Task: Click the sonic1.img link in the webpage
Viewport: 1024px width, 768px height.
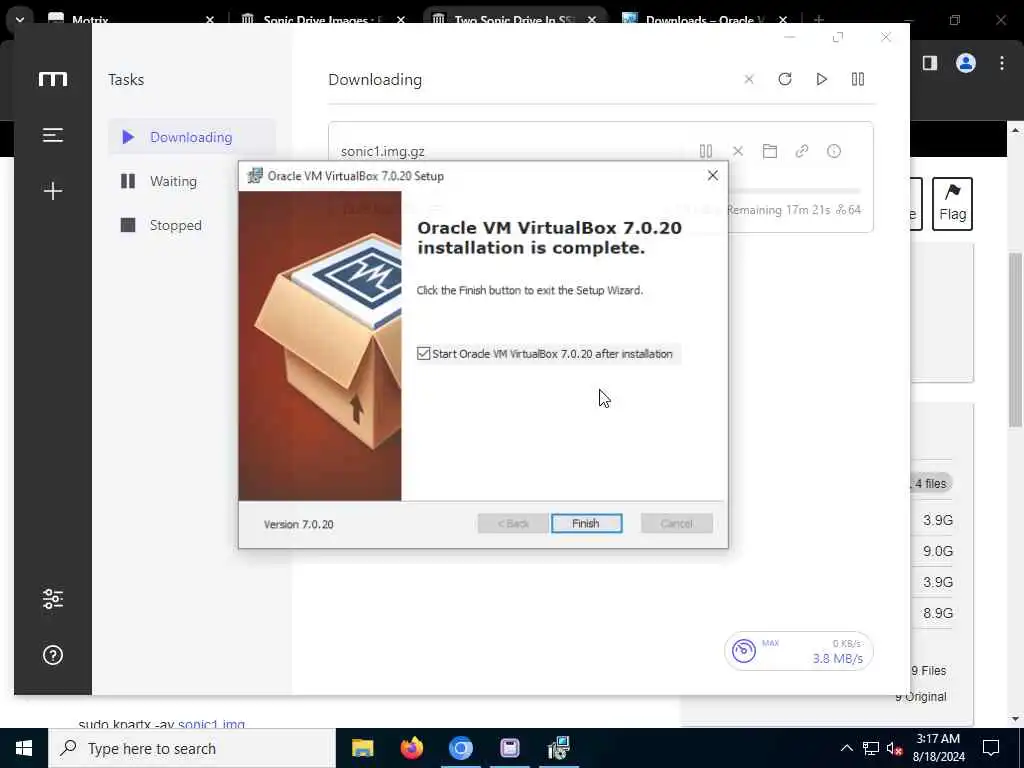Action: [x=211, y=724]
